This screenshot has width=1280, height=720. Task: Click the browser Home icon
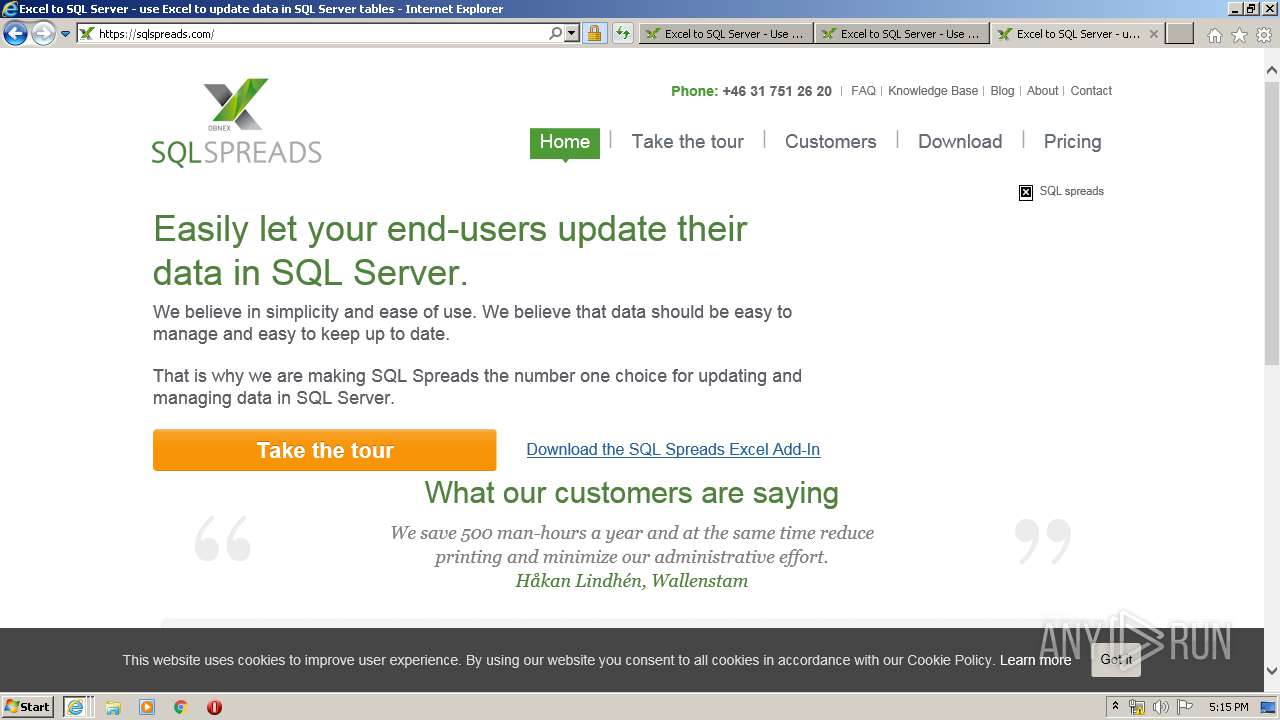pyautogui.click(x=1214, y=35)
